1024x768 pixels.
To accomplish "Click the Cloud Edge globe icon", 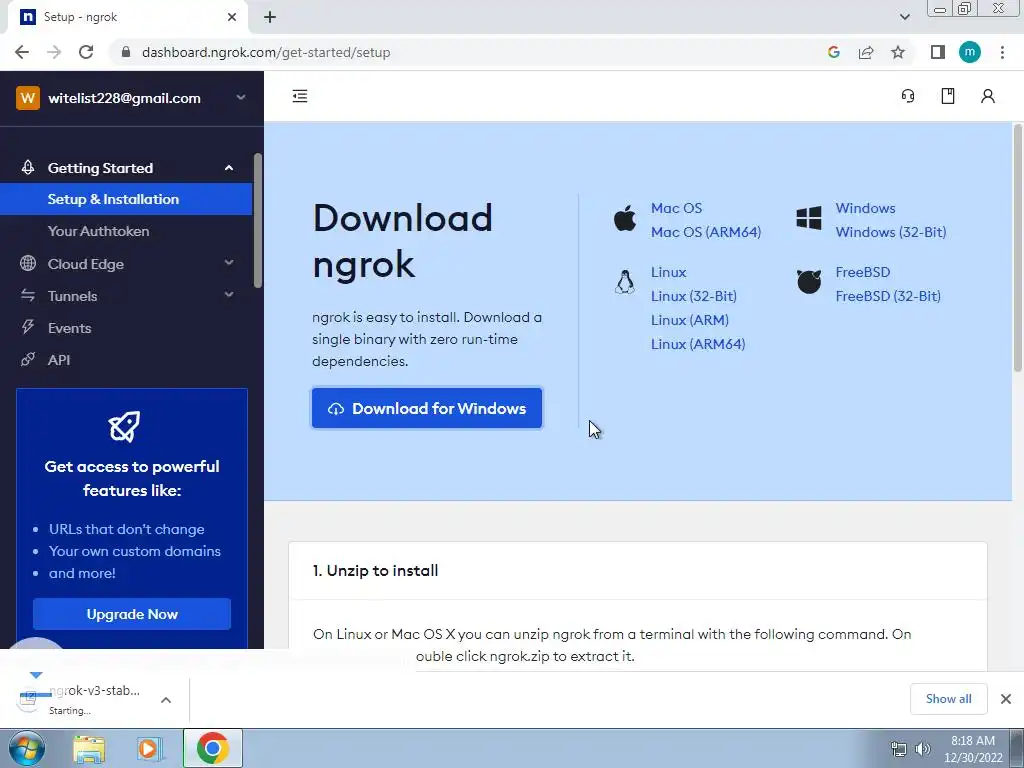I will pyautogui.click(x=27, y=263).
